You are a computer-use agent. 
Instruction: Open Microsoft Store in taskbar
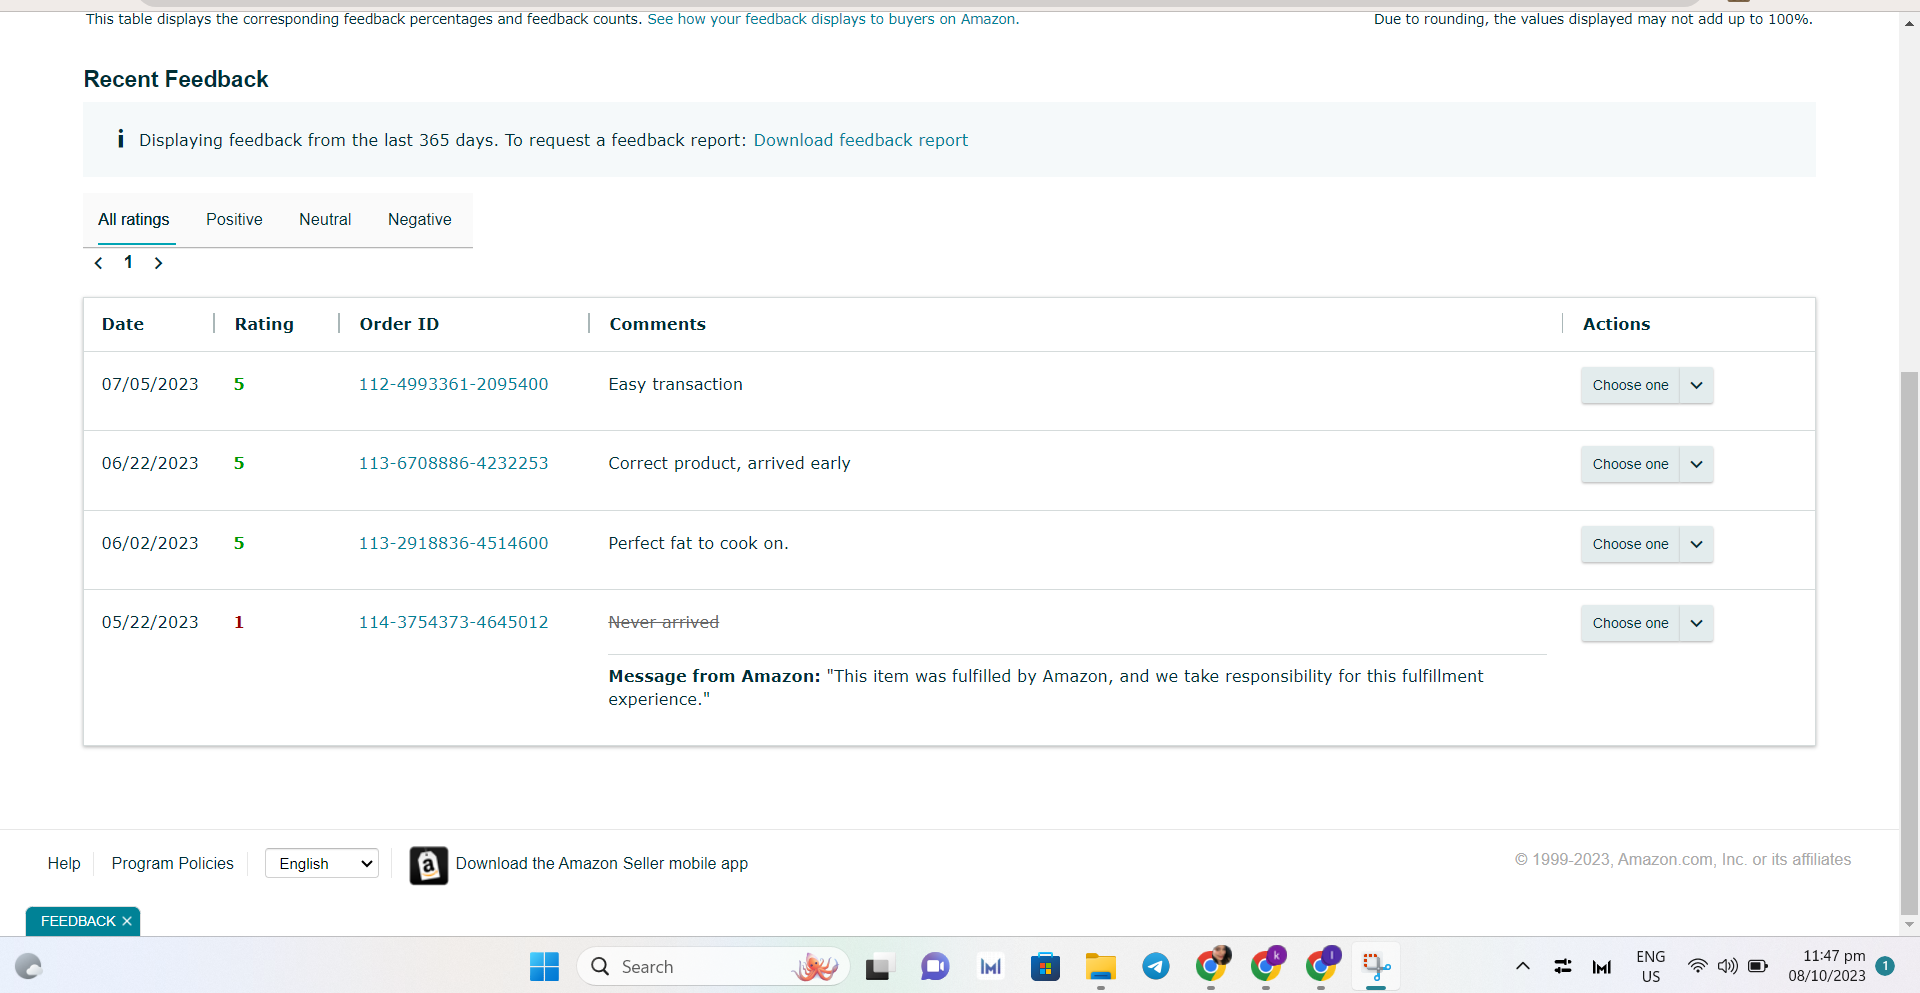(1045, 967)
